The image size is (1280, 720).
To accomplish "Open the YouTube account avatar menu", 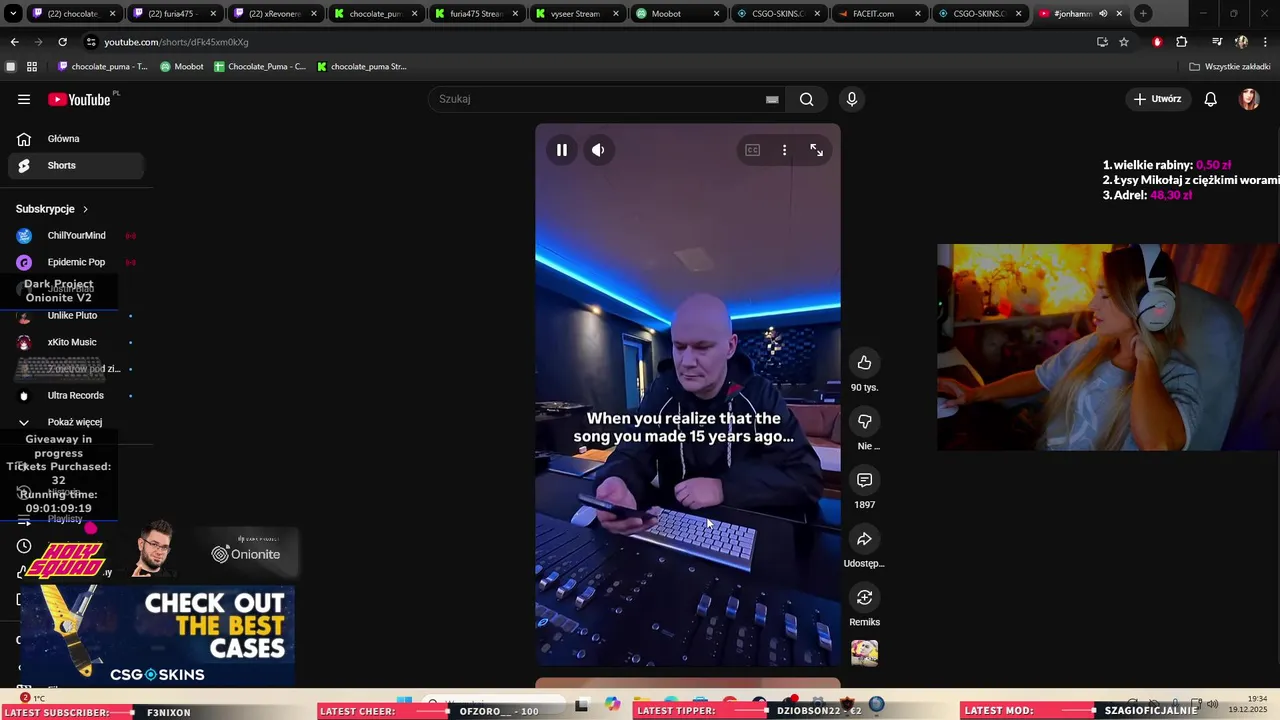I will [1249, 99].
